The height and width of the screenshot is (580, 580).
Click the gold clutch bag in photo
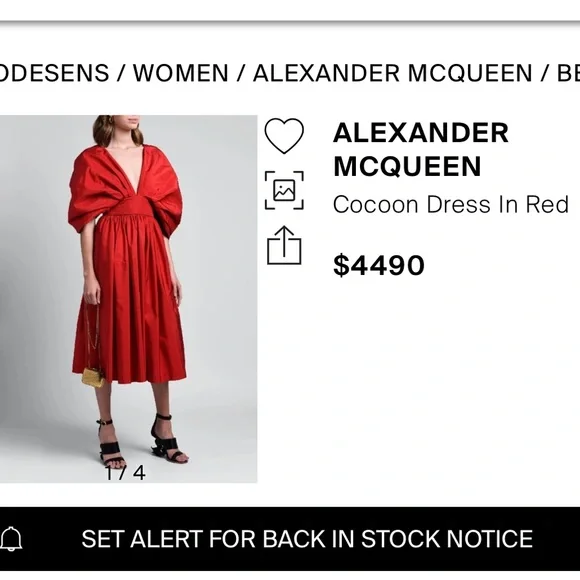point(92,377)
